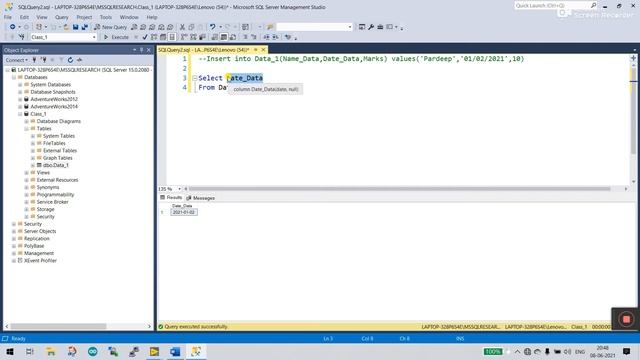640x360 pixels.
Task: Click the Navigate Backward icon
Action: [x=13, y=27]
